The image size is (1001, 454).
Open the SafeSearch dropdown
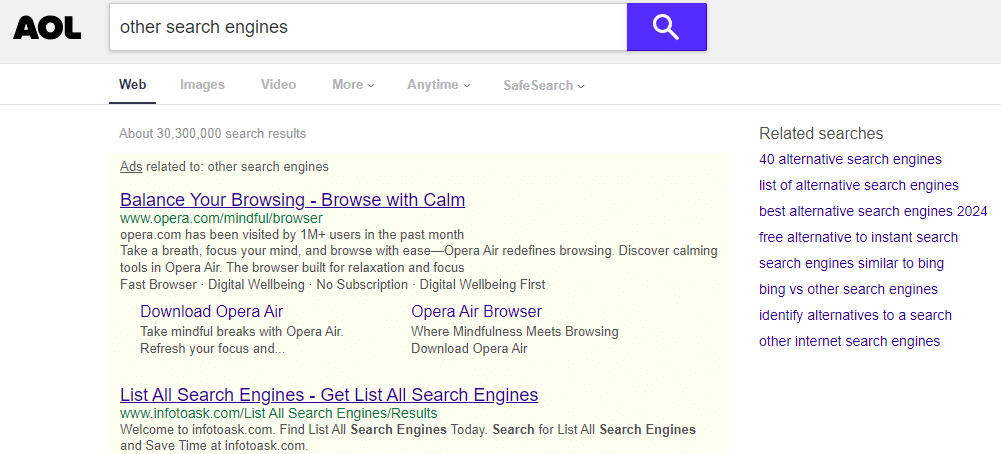544,86
